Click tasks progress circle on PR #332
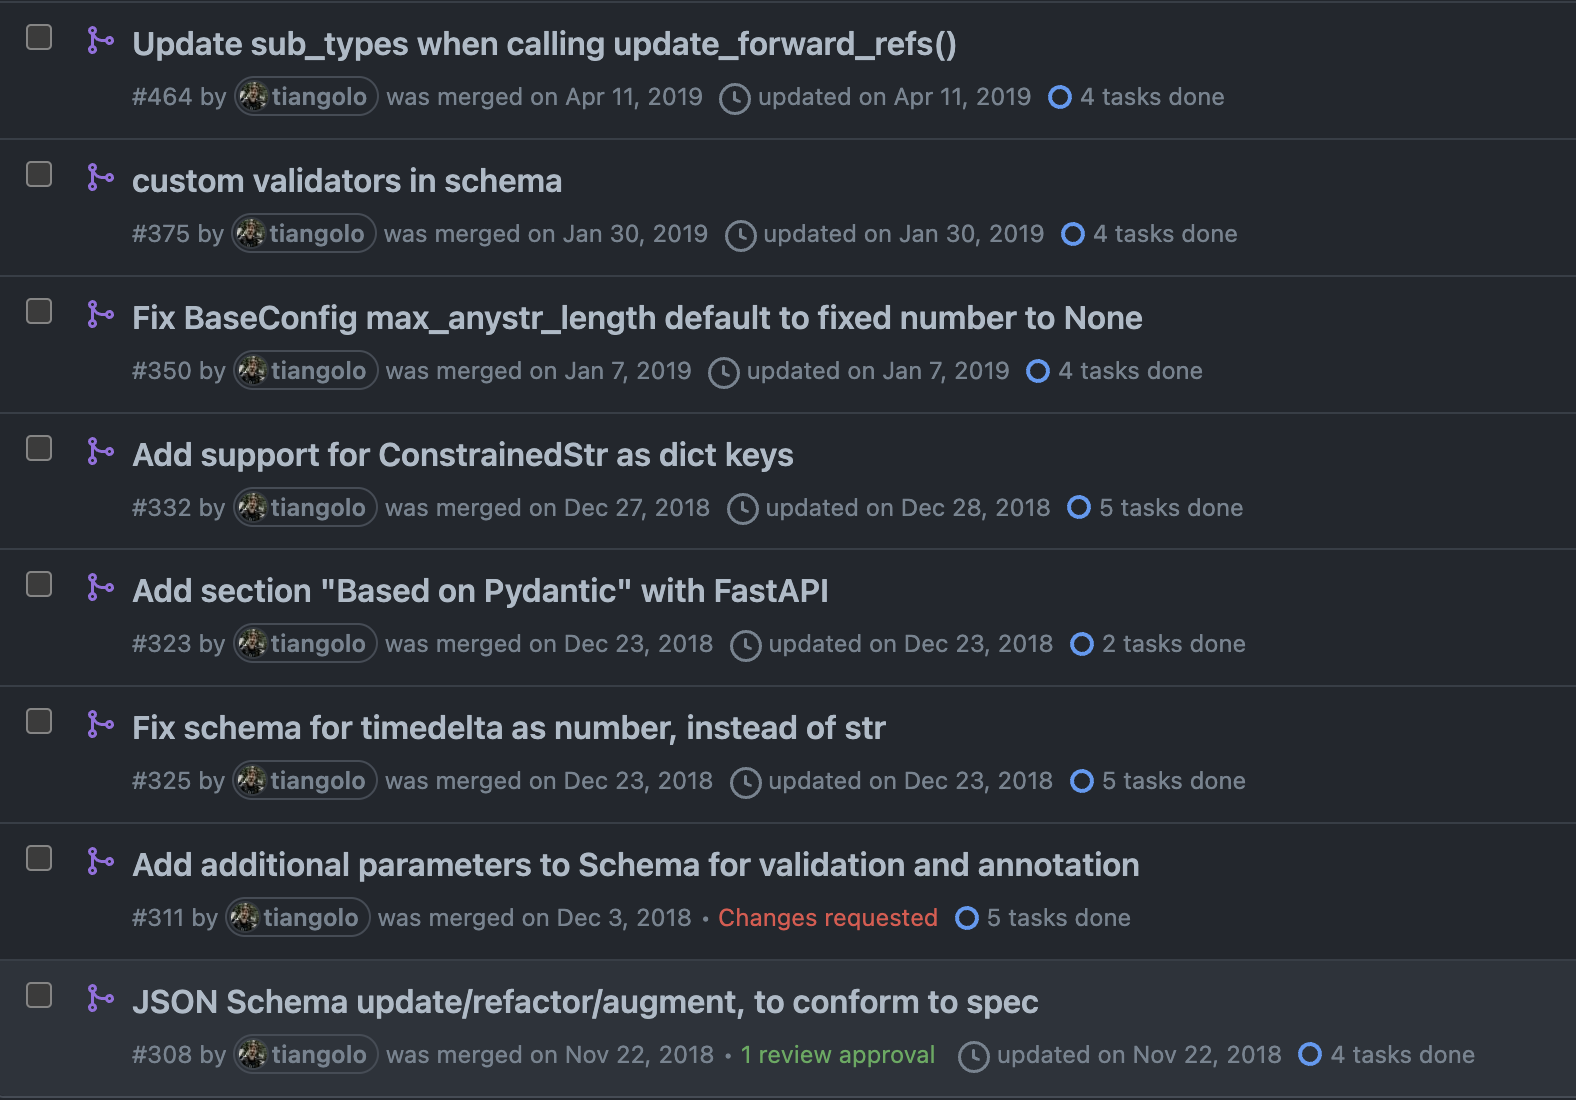This screenshot has height=1100, width=1576. pos(1079,508)
